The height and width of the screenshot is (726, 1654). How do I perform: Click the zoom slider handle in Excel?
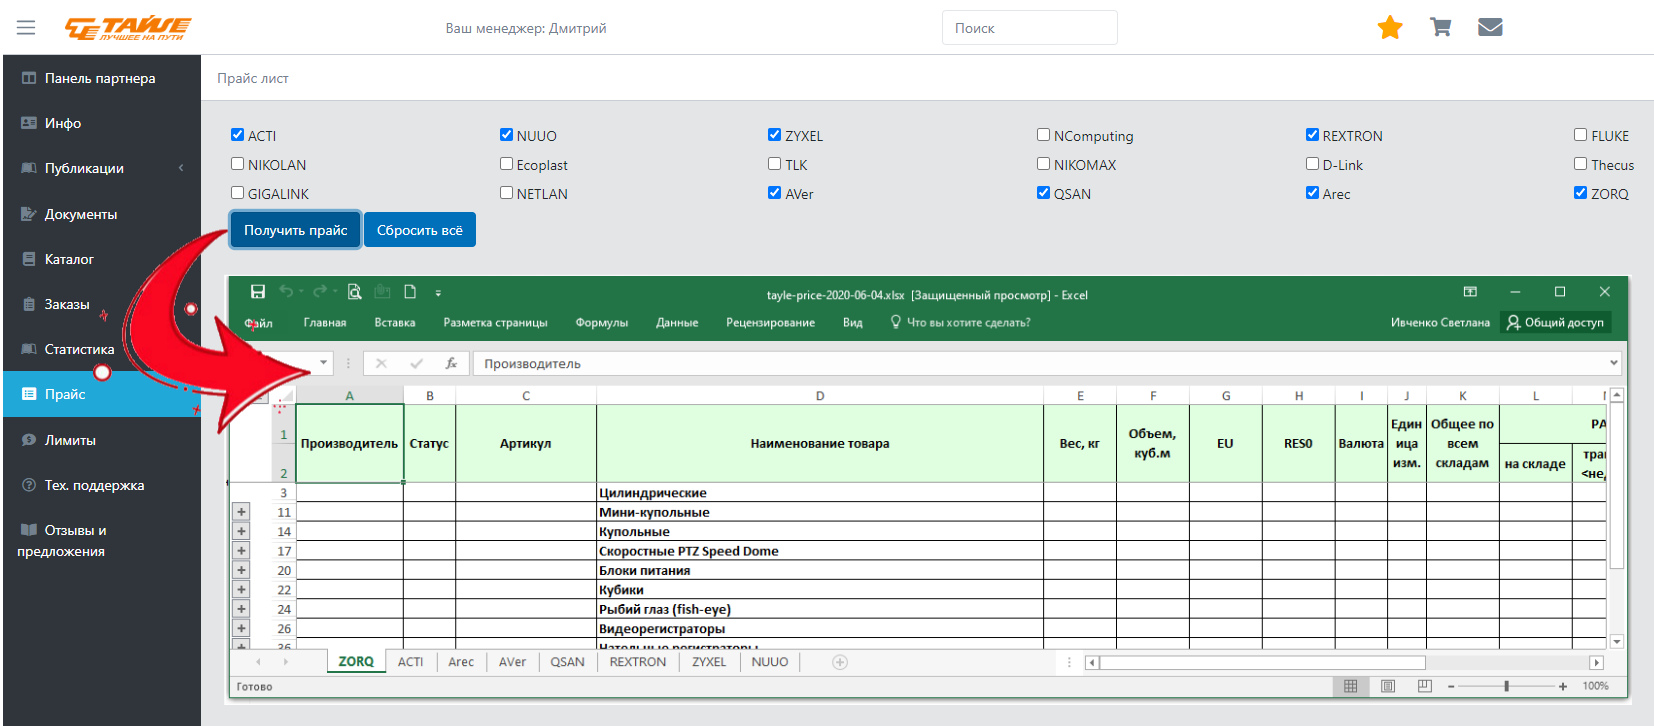[1506, 686]
